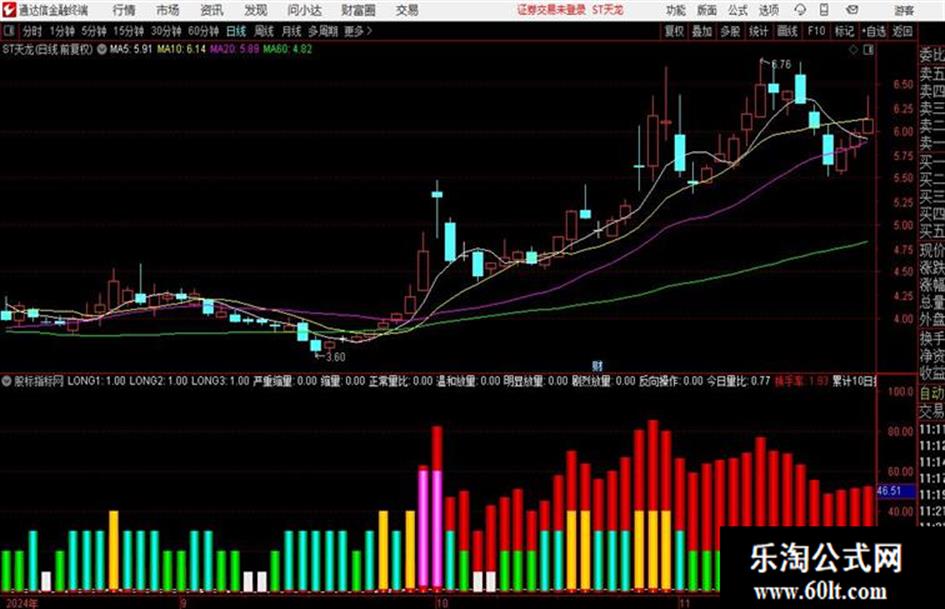Screen dimensions: 945x609
Task: Click the 证券交易未登录 login link
Action: click(551, 10)
